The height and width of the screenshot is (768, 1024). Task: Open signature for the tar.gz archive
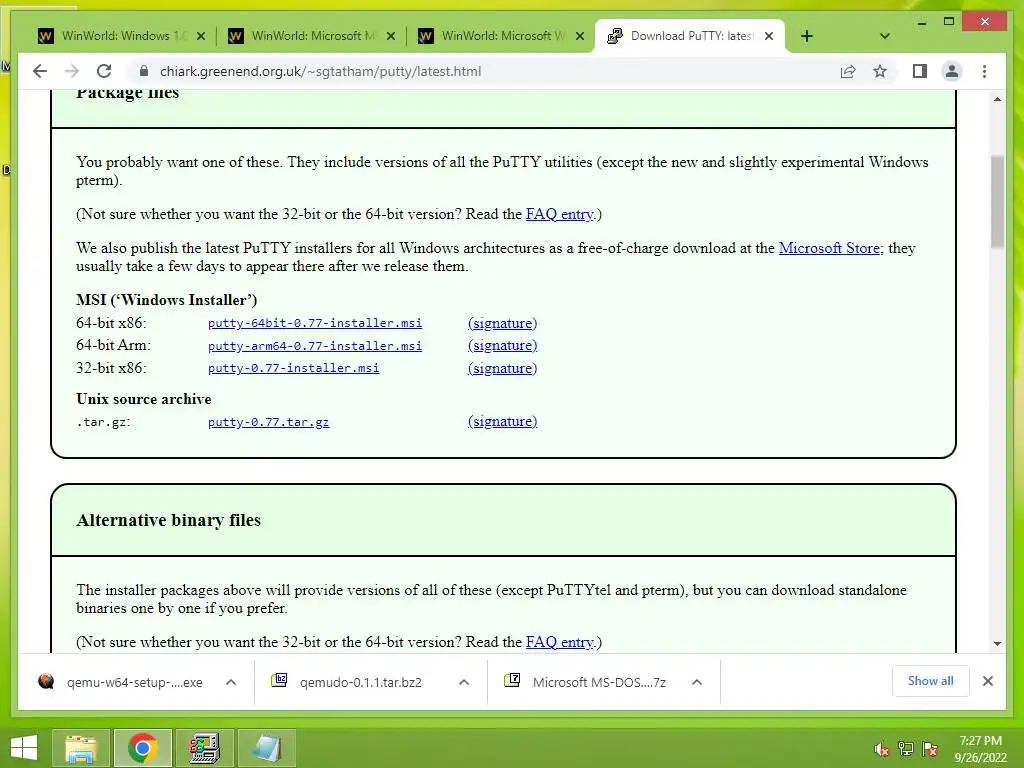coord(502,421)
